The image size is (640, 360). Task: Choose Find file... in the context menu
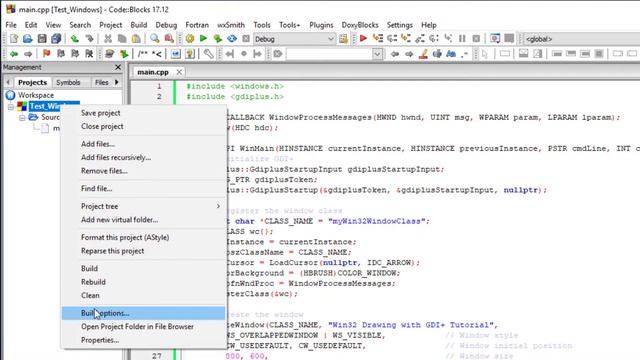click(x=143, y=189)
